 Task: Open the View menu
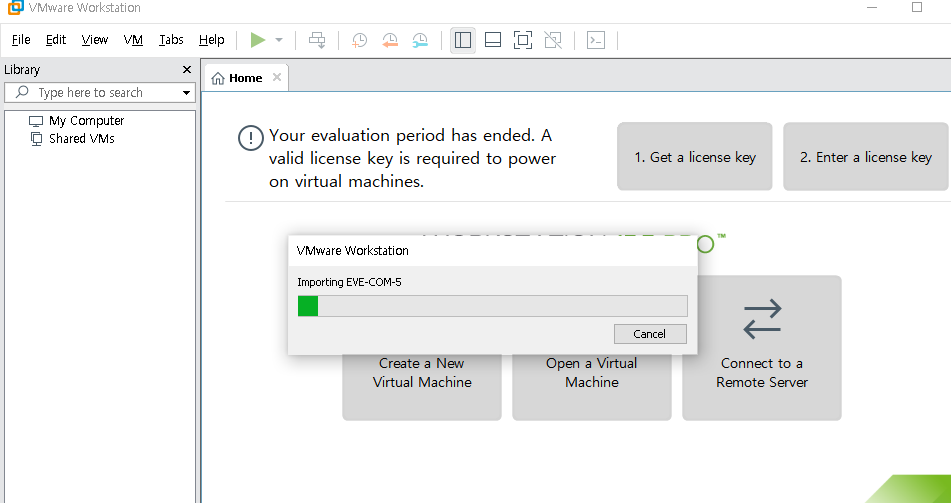tap(95, 40)
